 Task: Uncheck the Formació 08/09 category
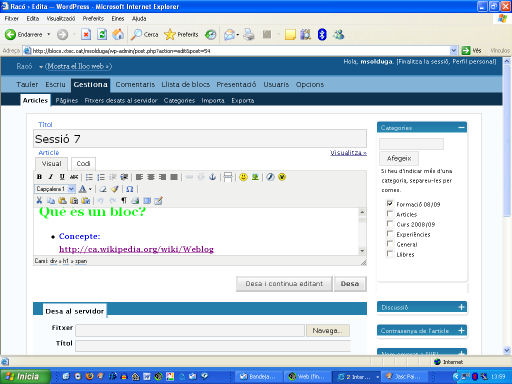coord(389,203)
